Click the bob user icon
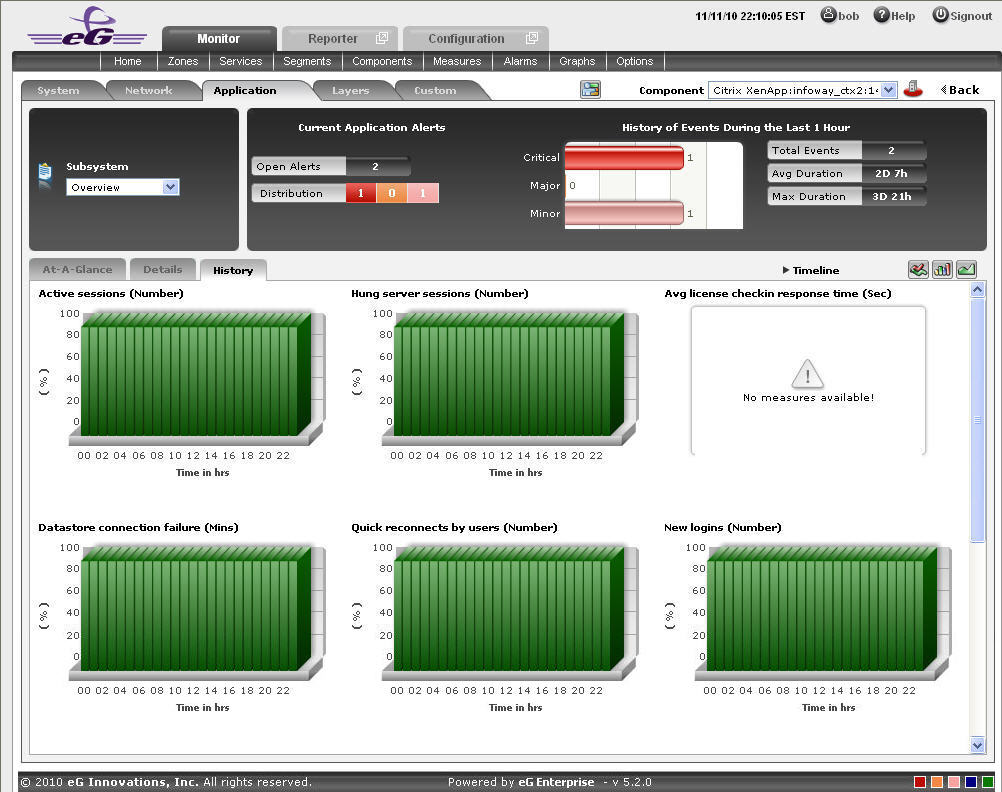 click(x=828, y=15)
